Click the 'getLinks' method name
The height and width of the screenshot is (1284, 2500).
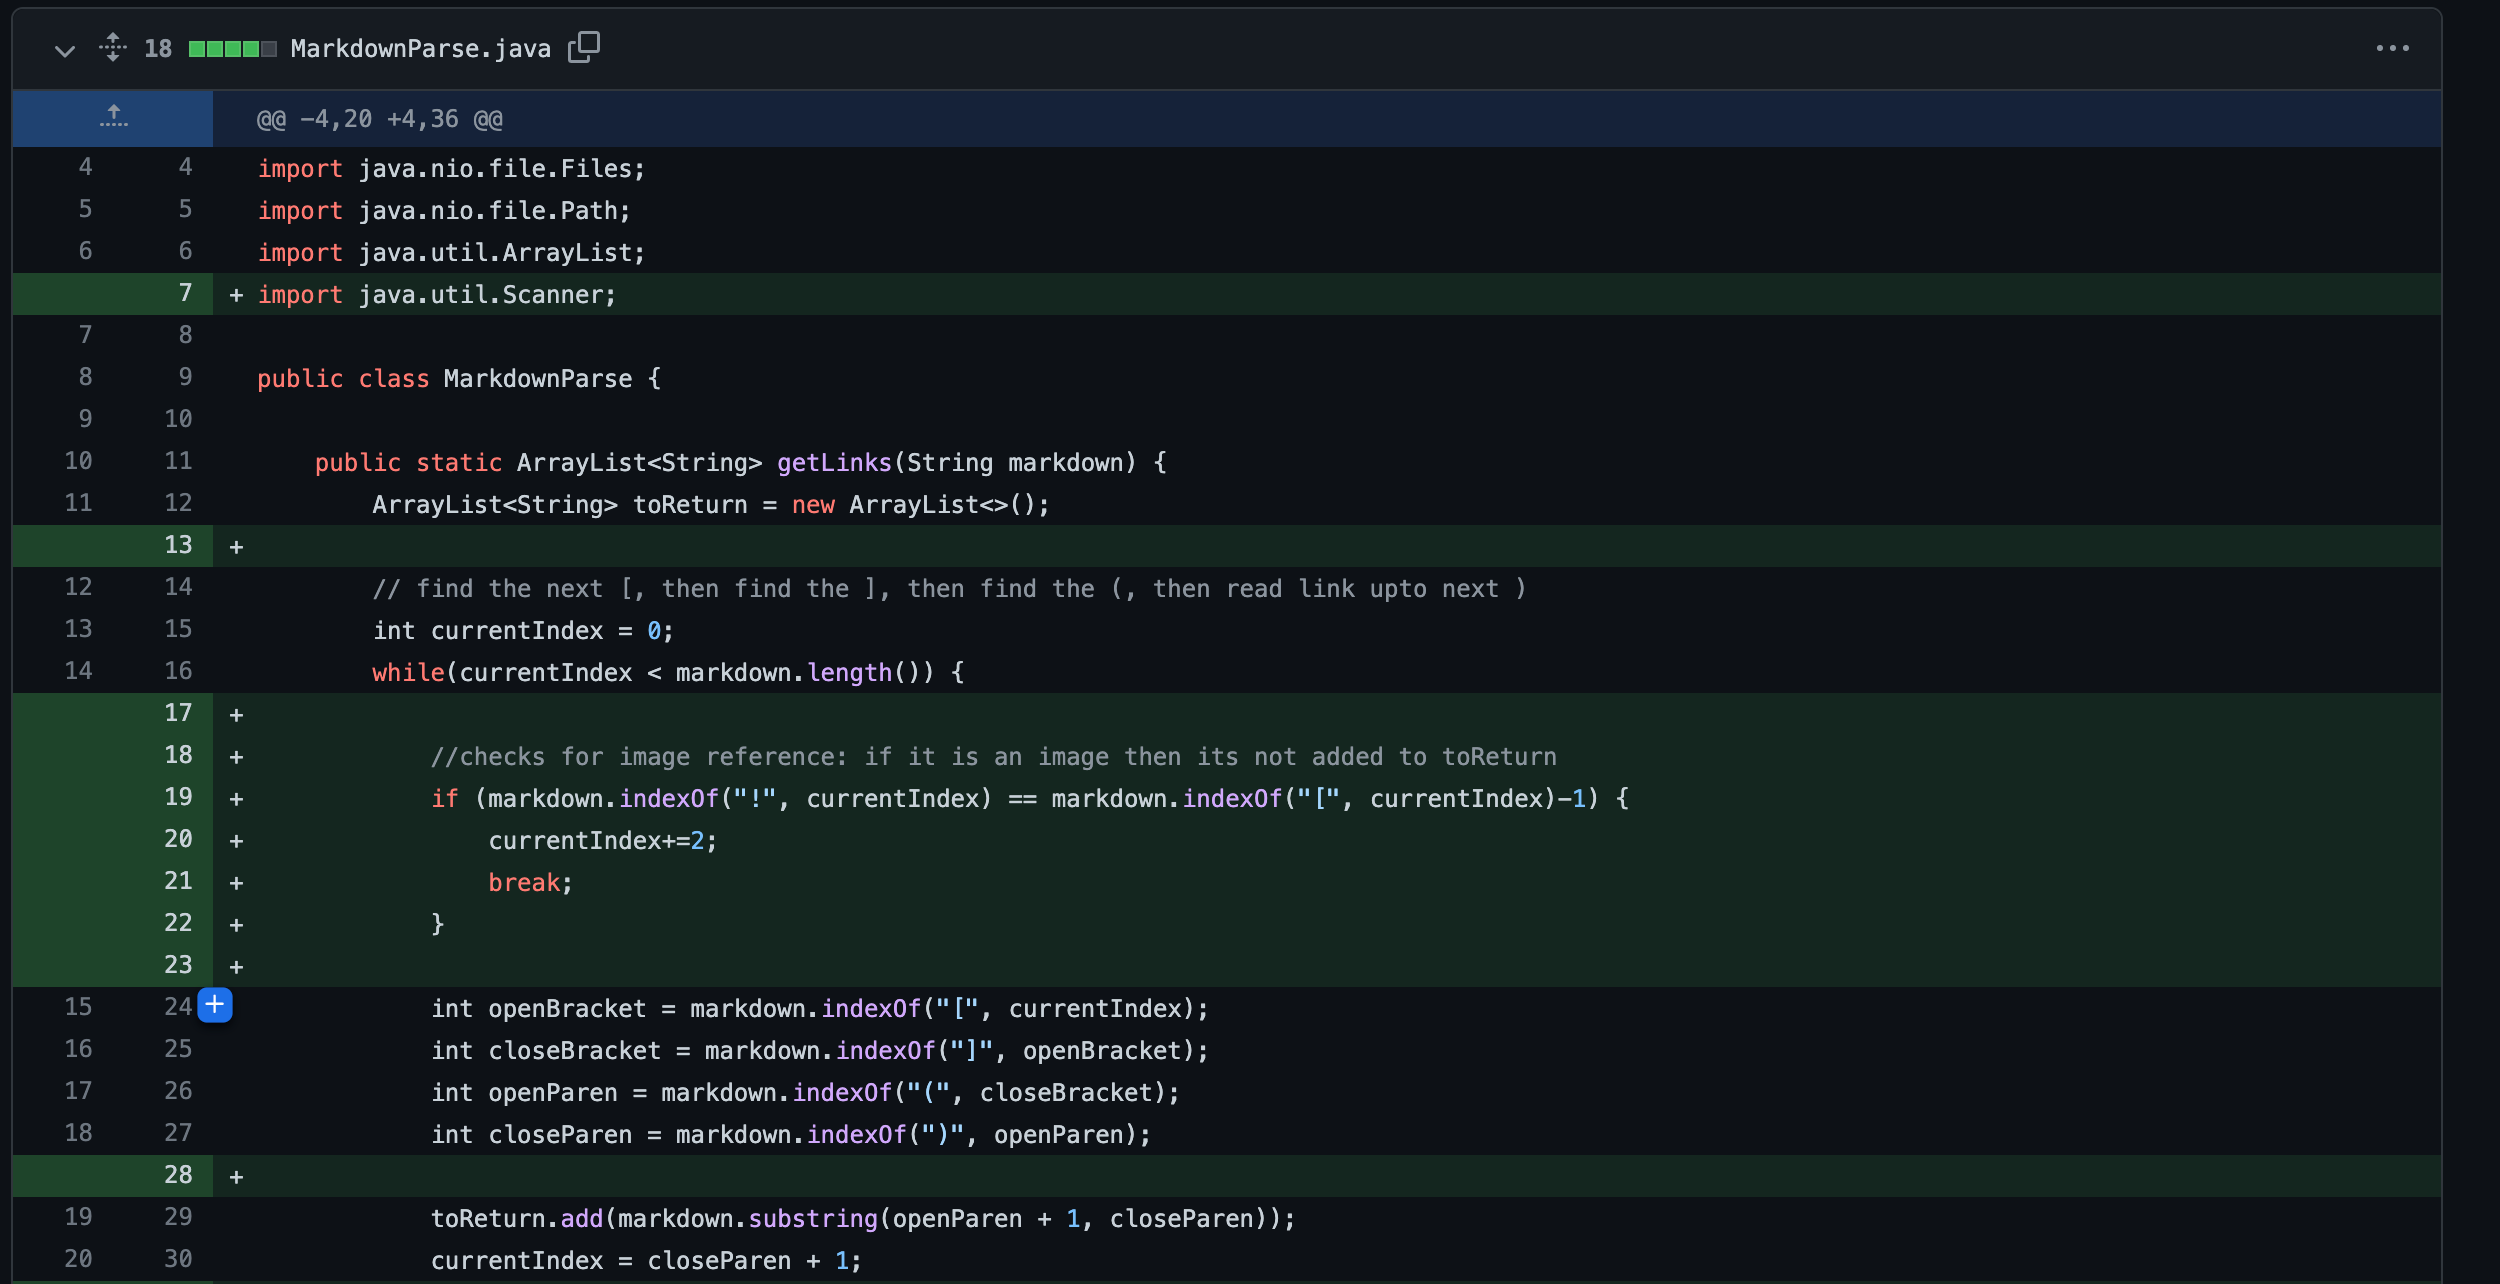pyautogui.click(x=834, y=463)
